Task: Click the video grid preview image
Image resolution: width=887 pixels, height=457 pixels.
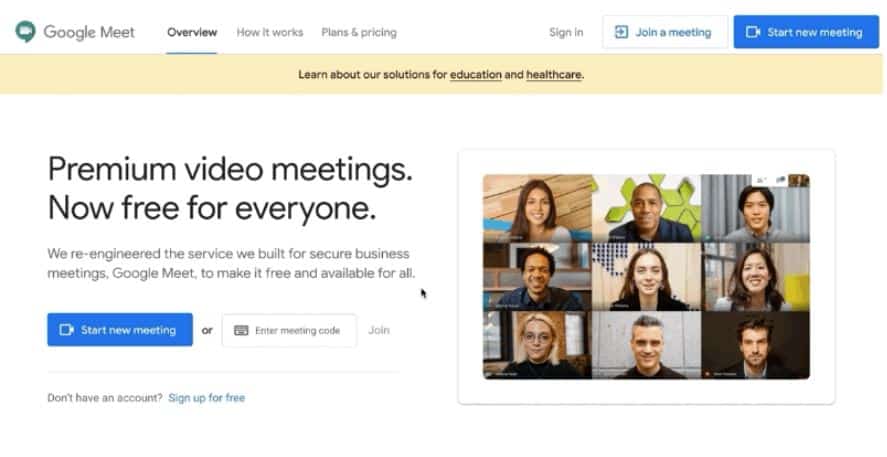Action: [646, 277]
